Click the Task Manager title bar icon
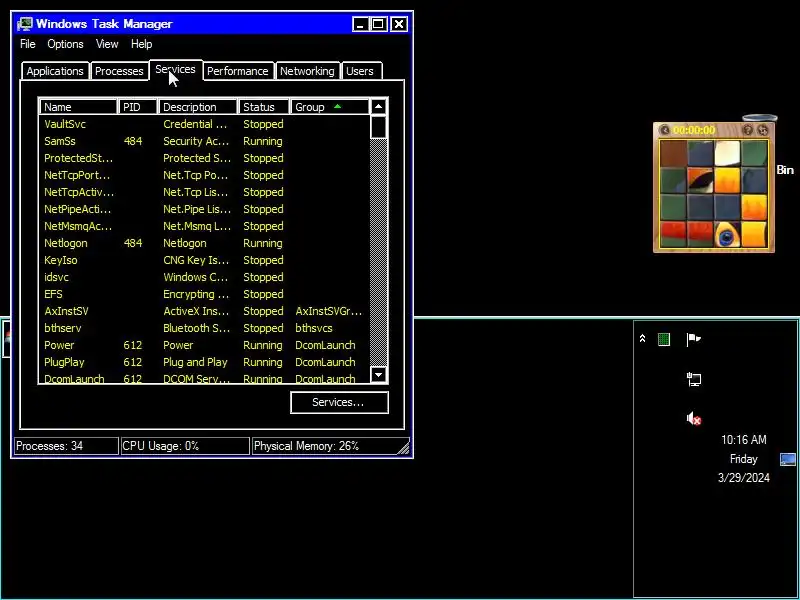800x600 pixels. tap(24, 23)
